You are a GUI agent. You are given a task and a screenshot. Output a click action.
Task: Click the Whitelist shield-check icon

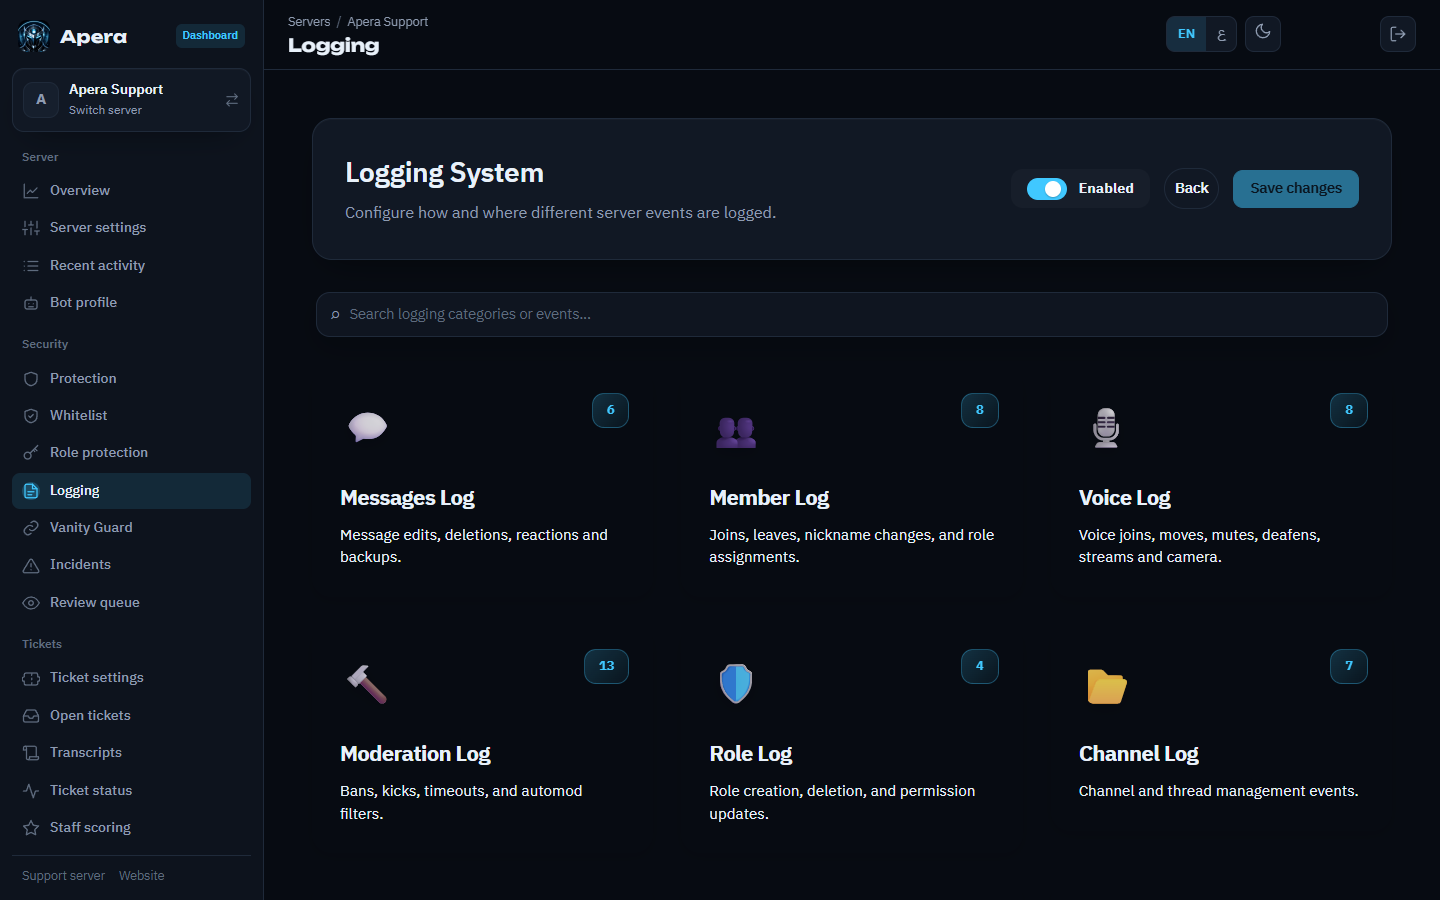tap(31, 416)
